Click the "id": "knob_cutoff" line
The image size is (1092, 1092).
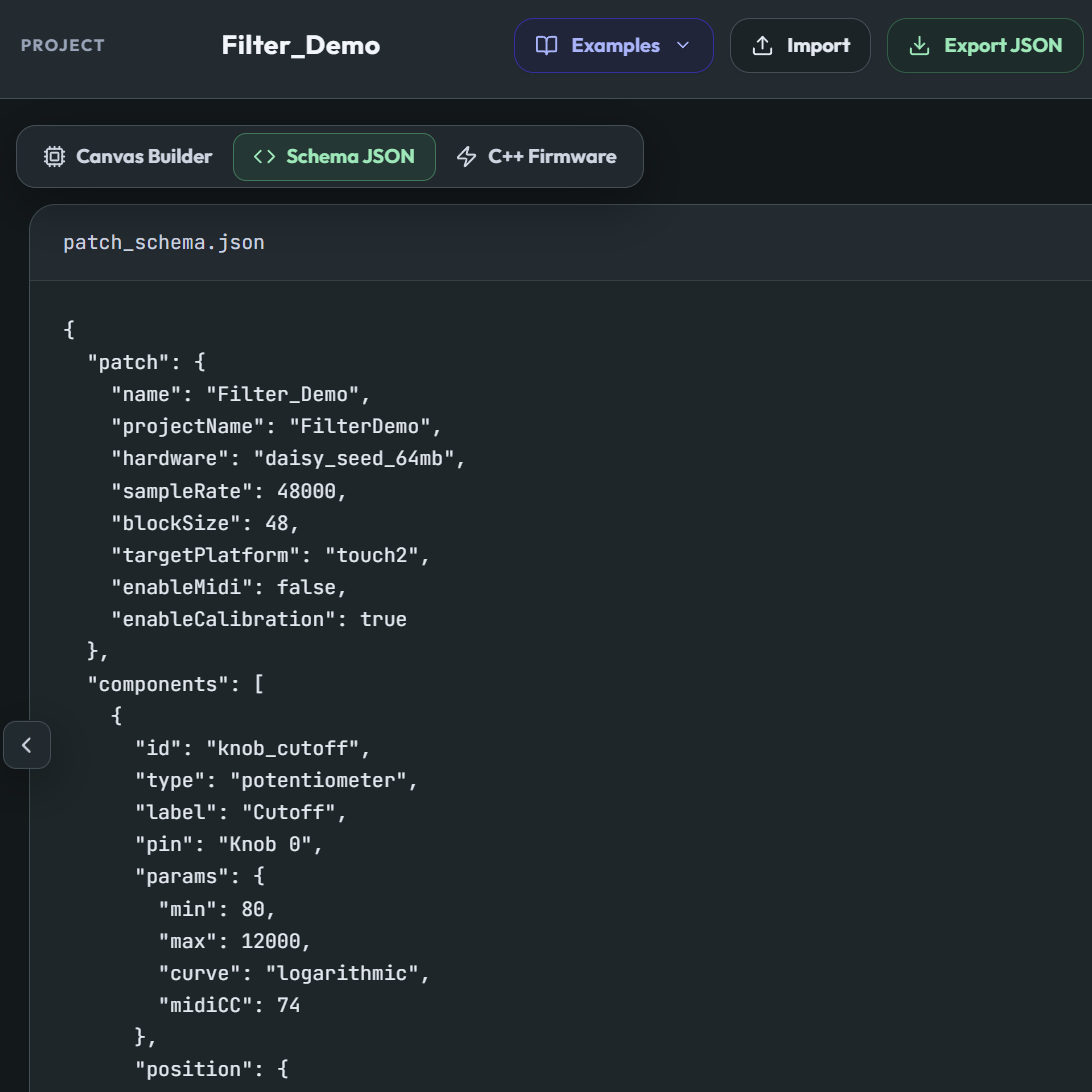[x=252, y=748]
